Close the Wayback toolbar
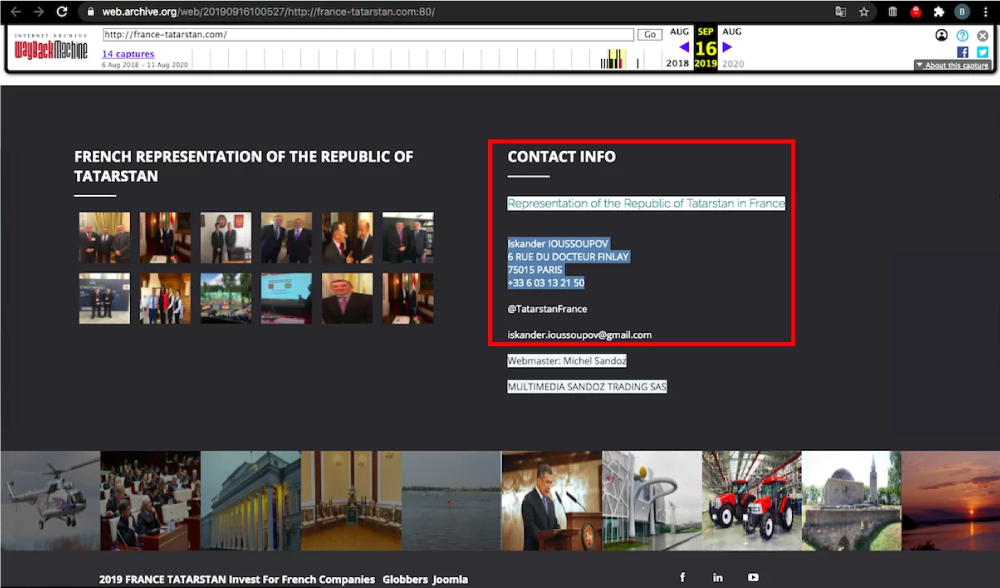Viewport: 1000px width, 588px height. pyautogui.click(x=983, y=35)
